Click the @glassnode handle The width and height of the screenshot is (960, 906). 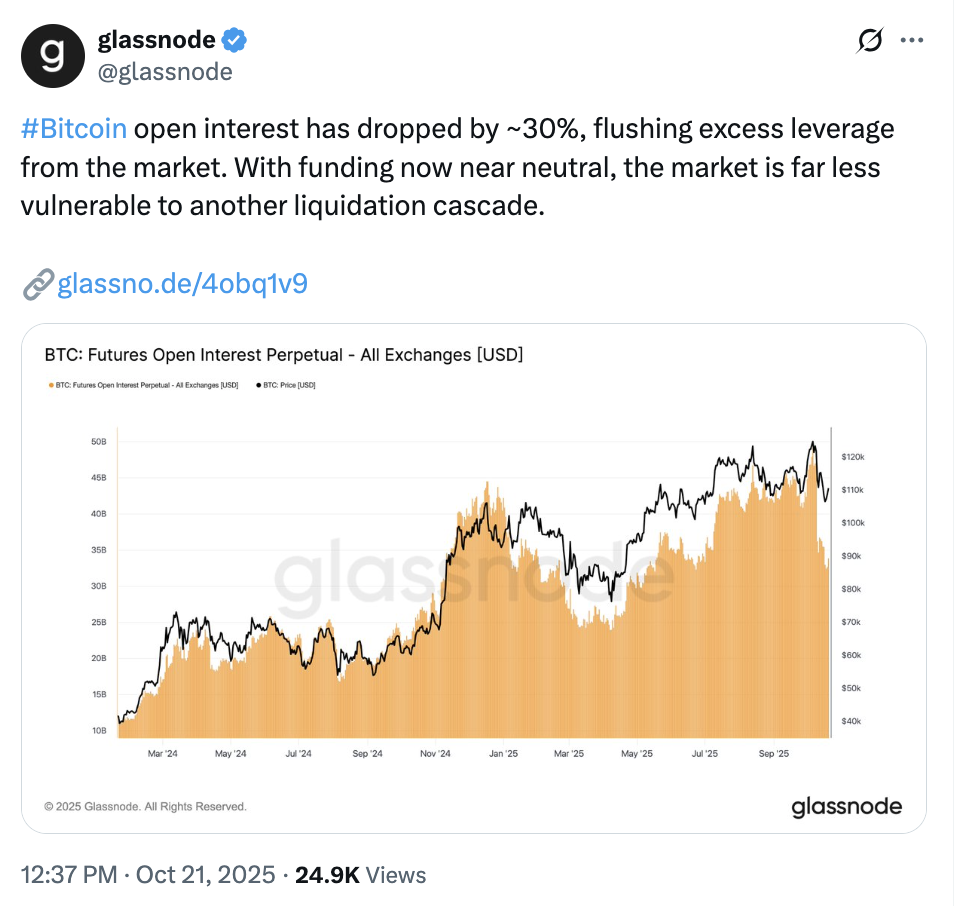click(165, 72)
